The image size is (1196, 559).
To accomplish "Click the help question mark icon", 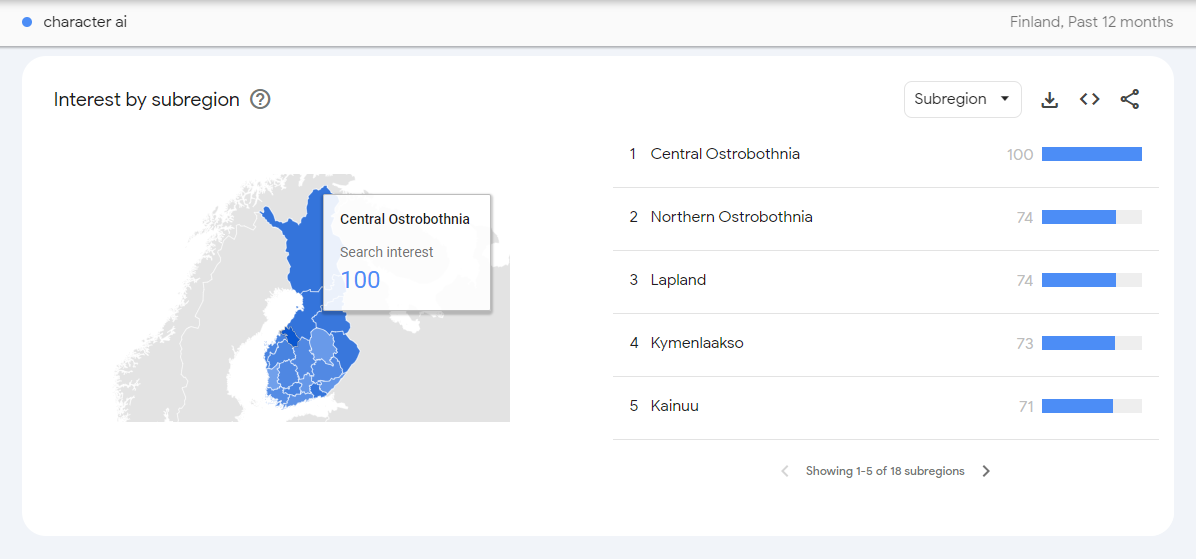I will click(260, 99).
